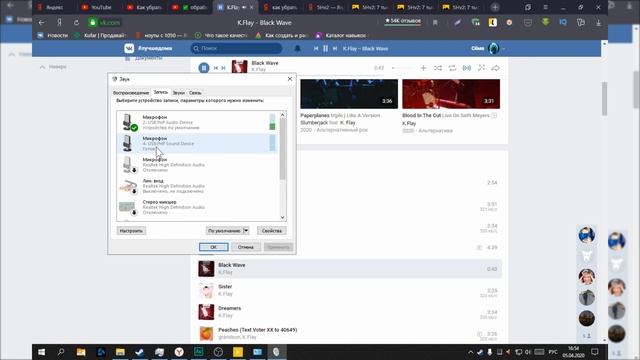The image size is (640, 360).
Task: Adjust the player volume slider
Action: coord(402,68)
